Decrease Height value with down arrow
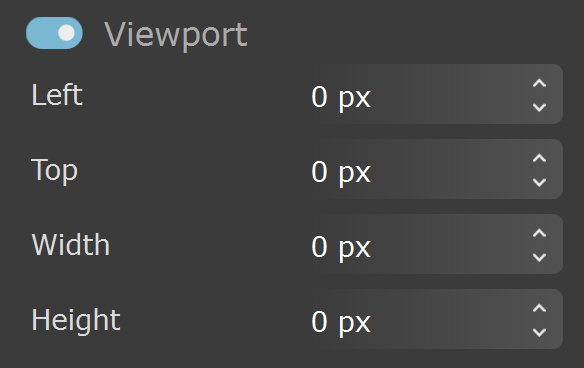 point(539,332)
